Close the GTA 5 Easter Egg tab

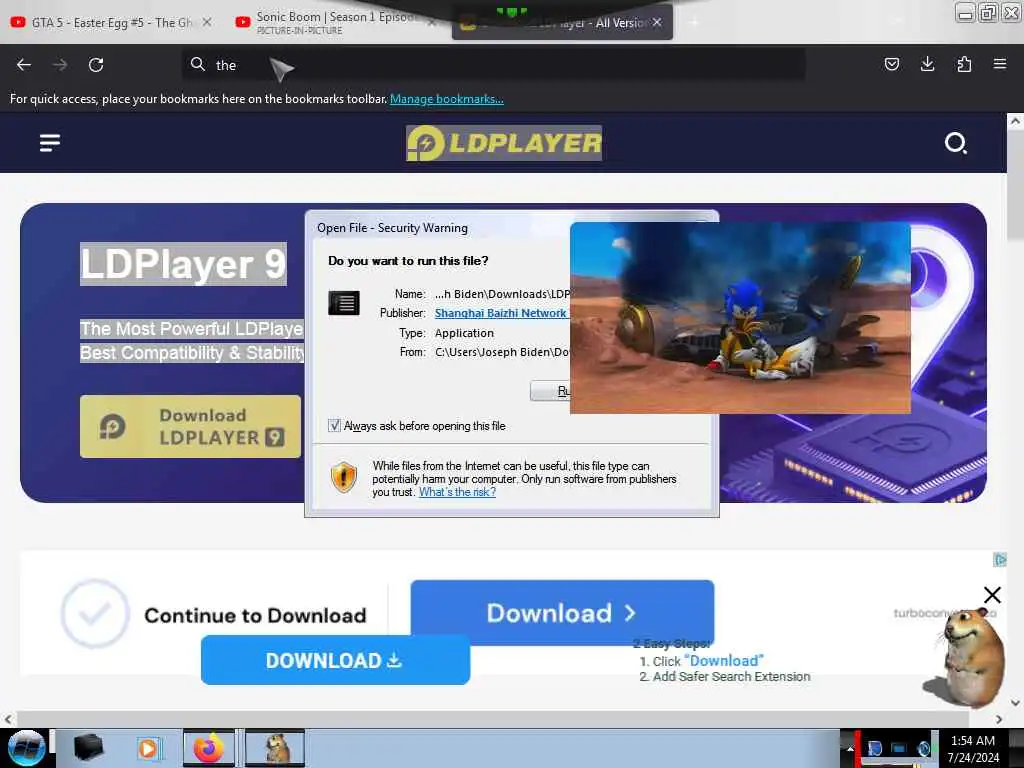pos(207,22)
